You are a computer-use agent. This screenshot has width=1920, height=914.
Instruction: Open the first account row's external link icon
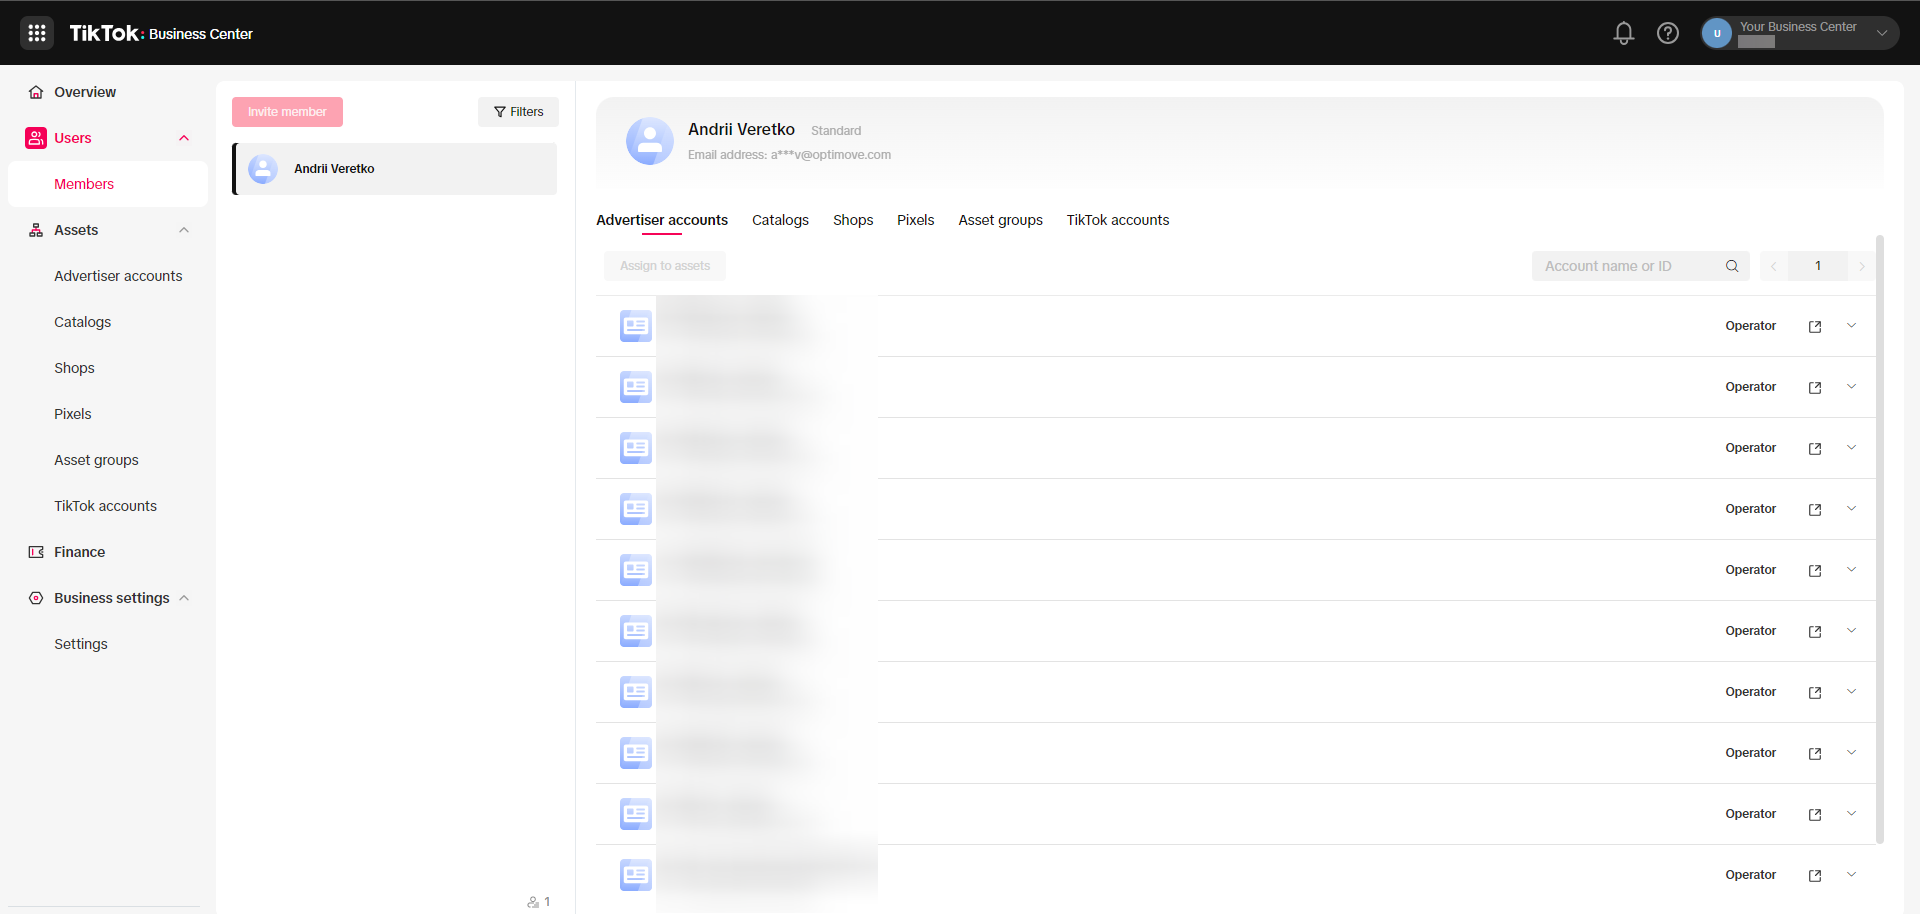pyautogui.click(x=1815, y=327)
